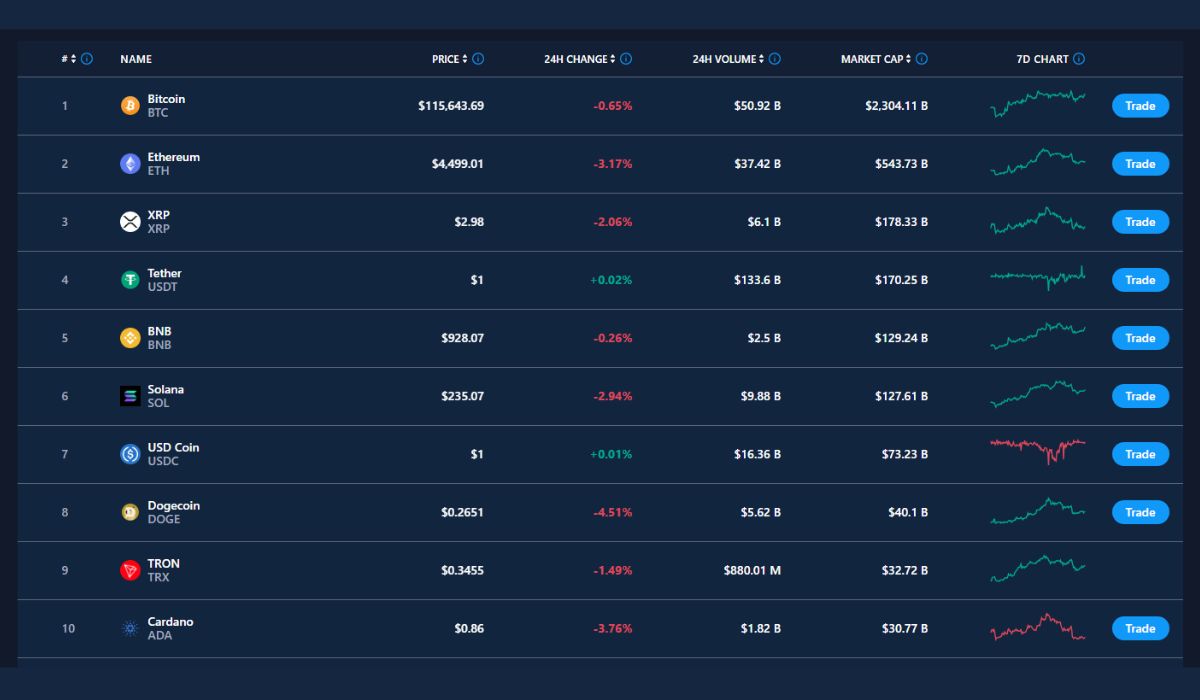Select the Ethereum coin icon
Screen dimensions: 1200x700
(129, 163)
